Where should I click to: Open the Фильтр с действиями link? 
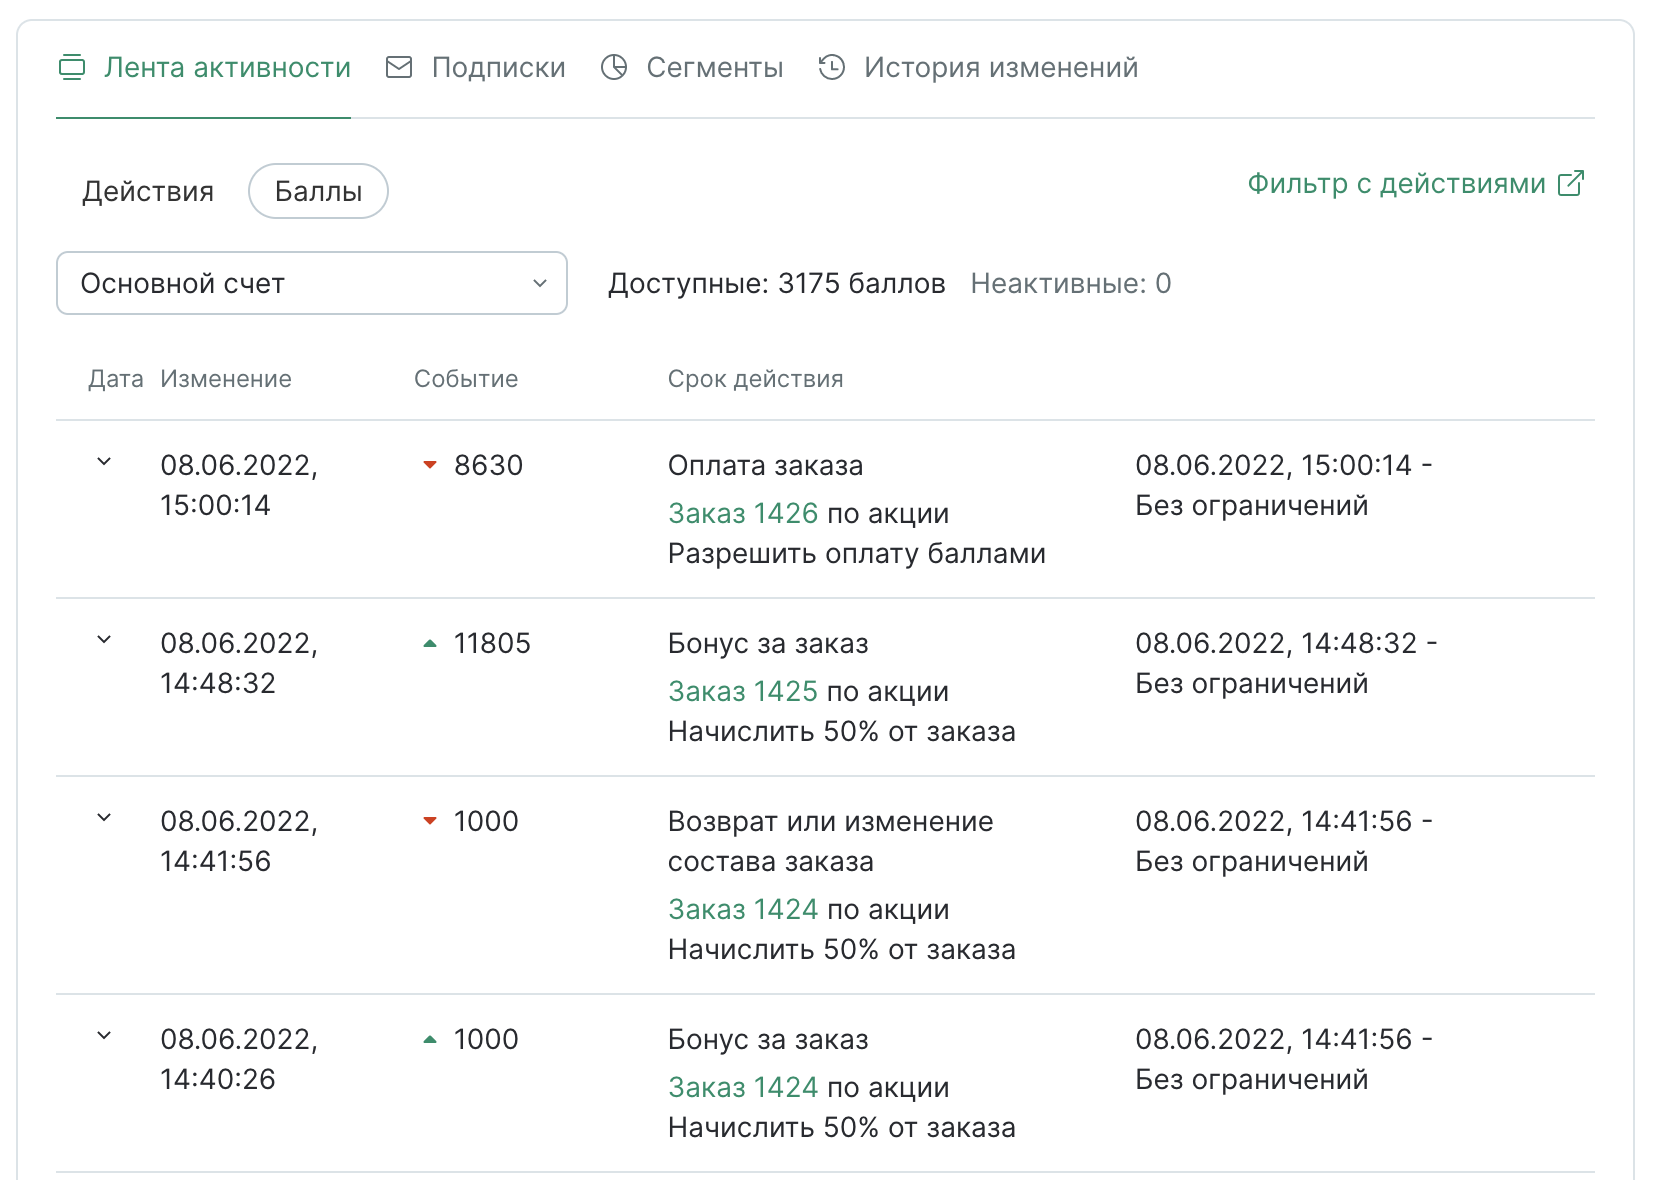point(1415,184)
